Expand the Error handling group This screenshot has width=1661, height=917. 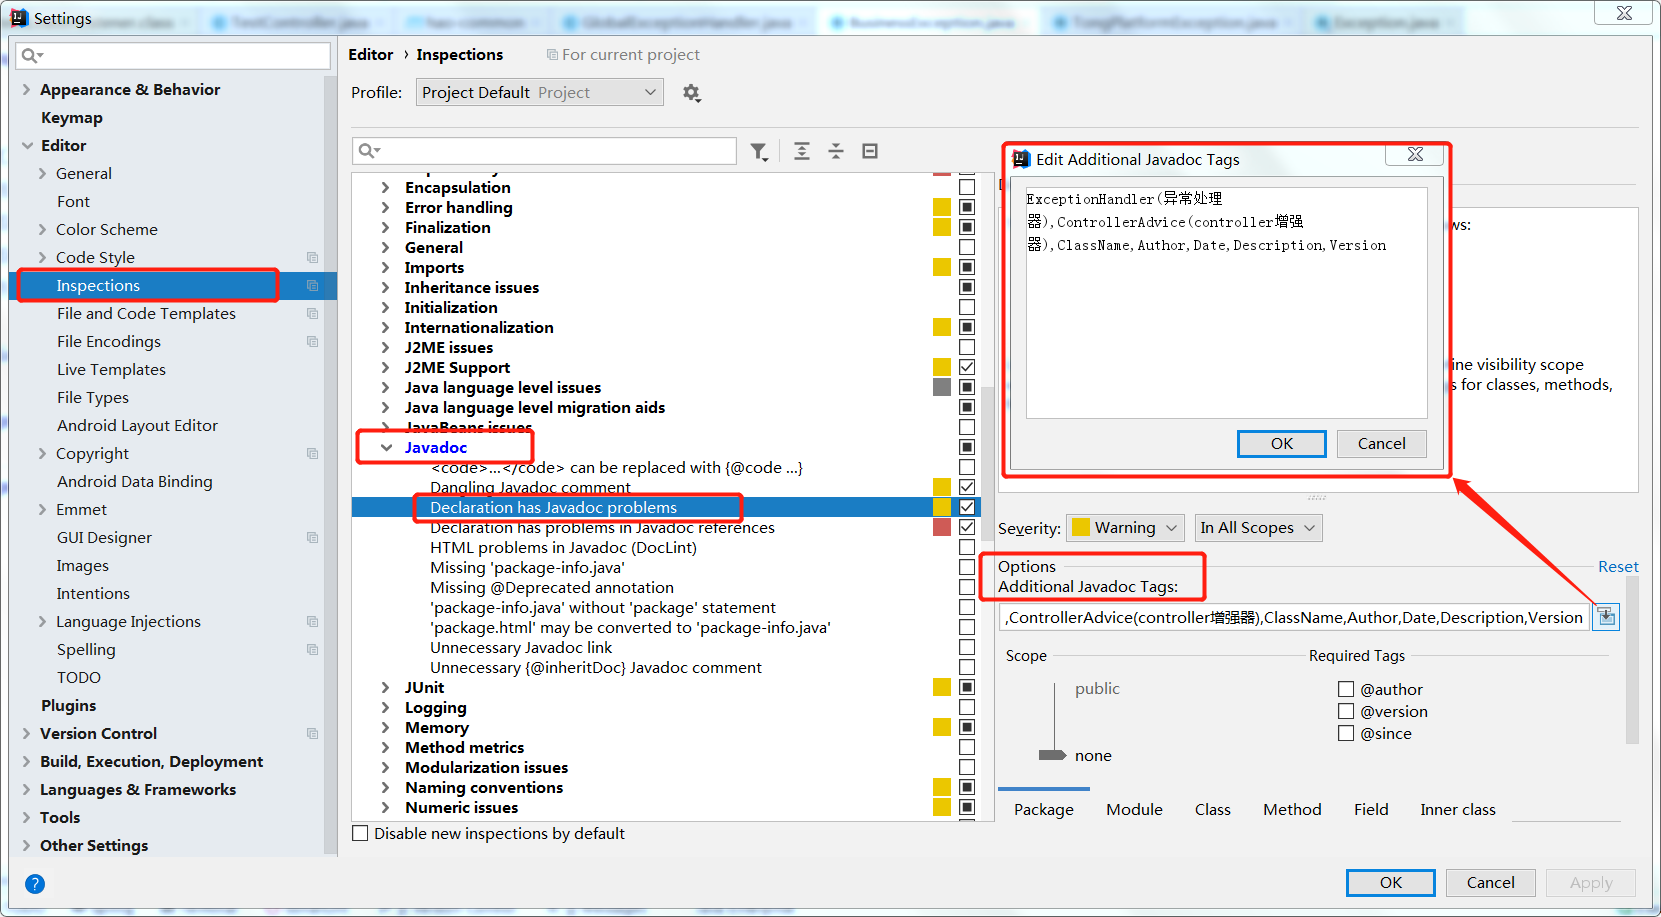(x=385, y=207)
